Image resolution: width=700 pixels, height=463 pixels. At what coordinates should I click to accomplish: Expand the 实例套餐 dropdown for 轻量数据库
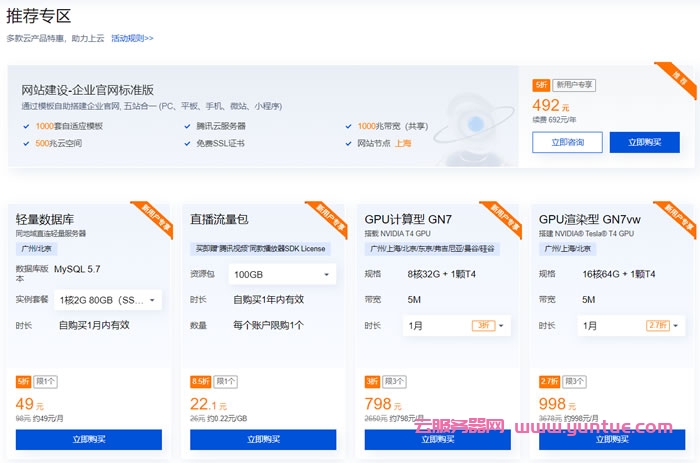pos(109,299)
